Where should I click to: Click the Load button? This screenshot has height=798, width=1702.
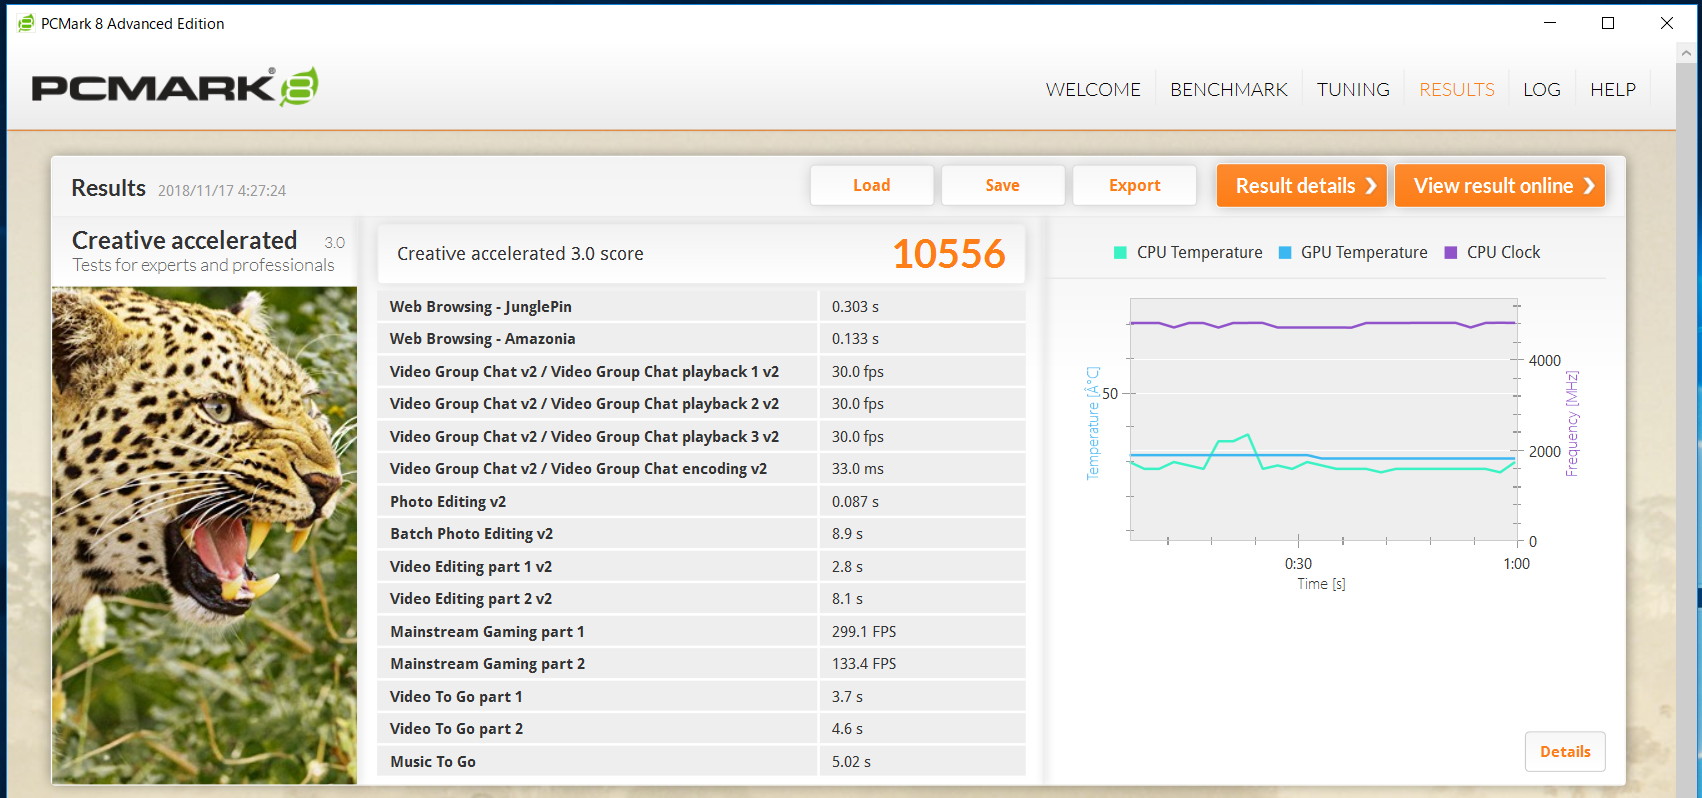(x=871, y=185)
